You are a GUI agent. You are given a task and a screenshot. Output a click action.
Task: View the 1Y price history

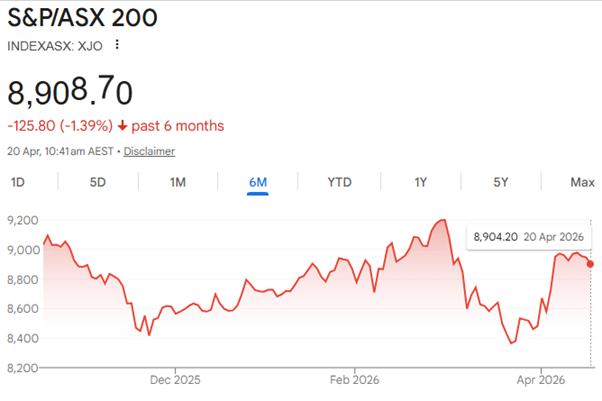pos(421,182)
